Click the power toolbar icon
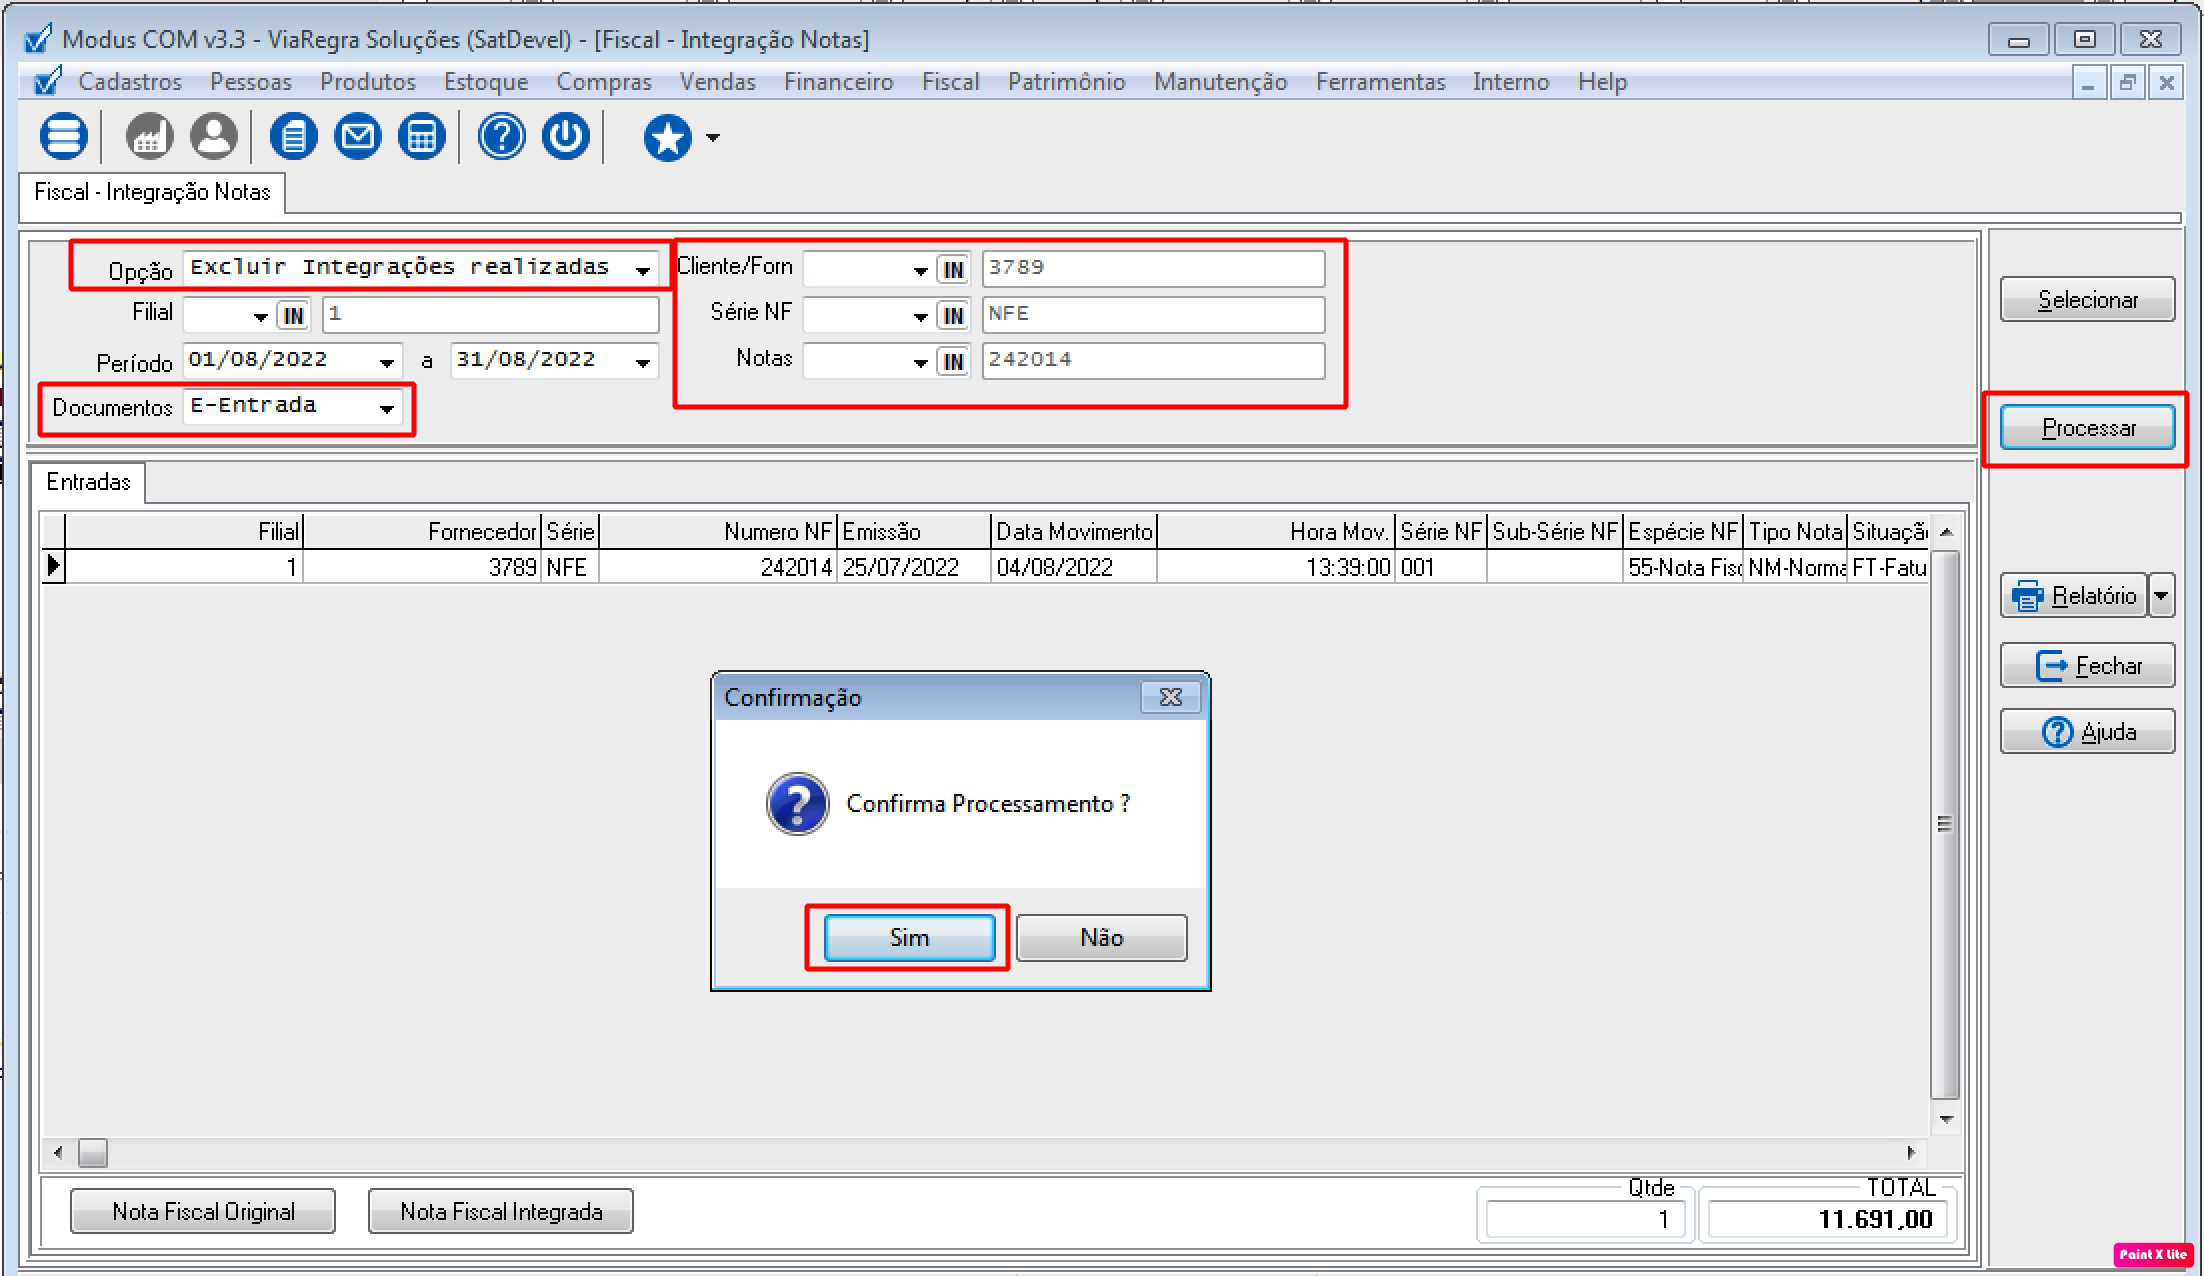The height and width of the screenshot is (1276, 2204). [566, 137]
